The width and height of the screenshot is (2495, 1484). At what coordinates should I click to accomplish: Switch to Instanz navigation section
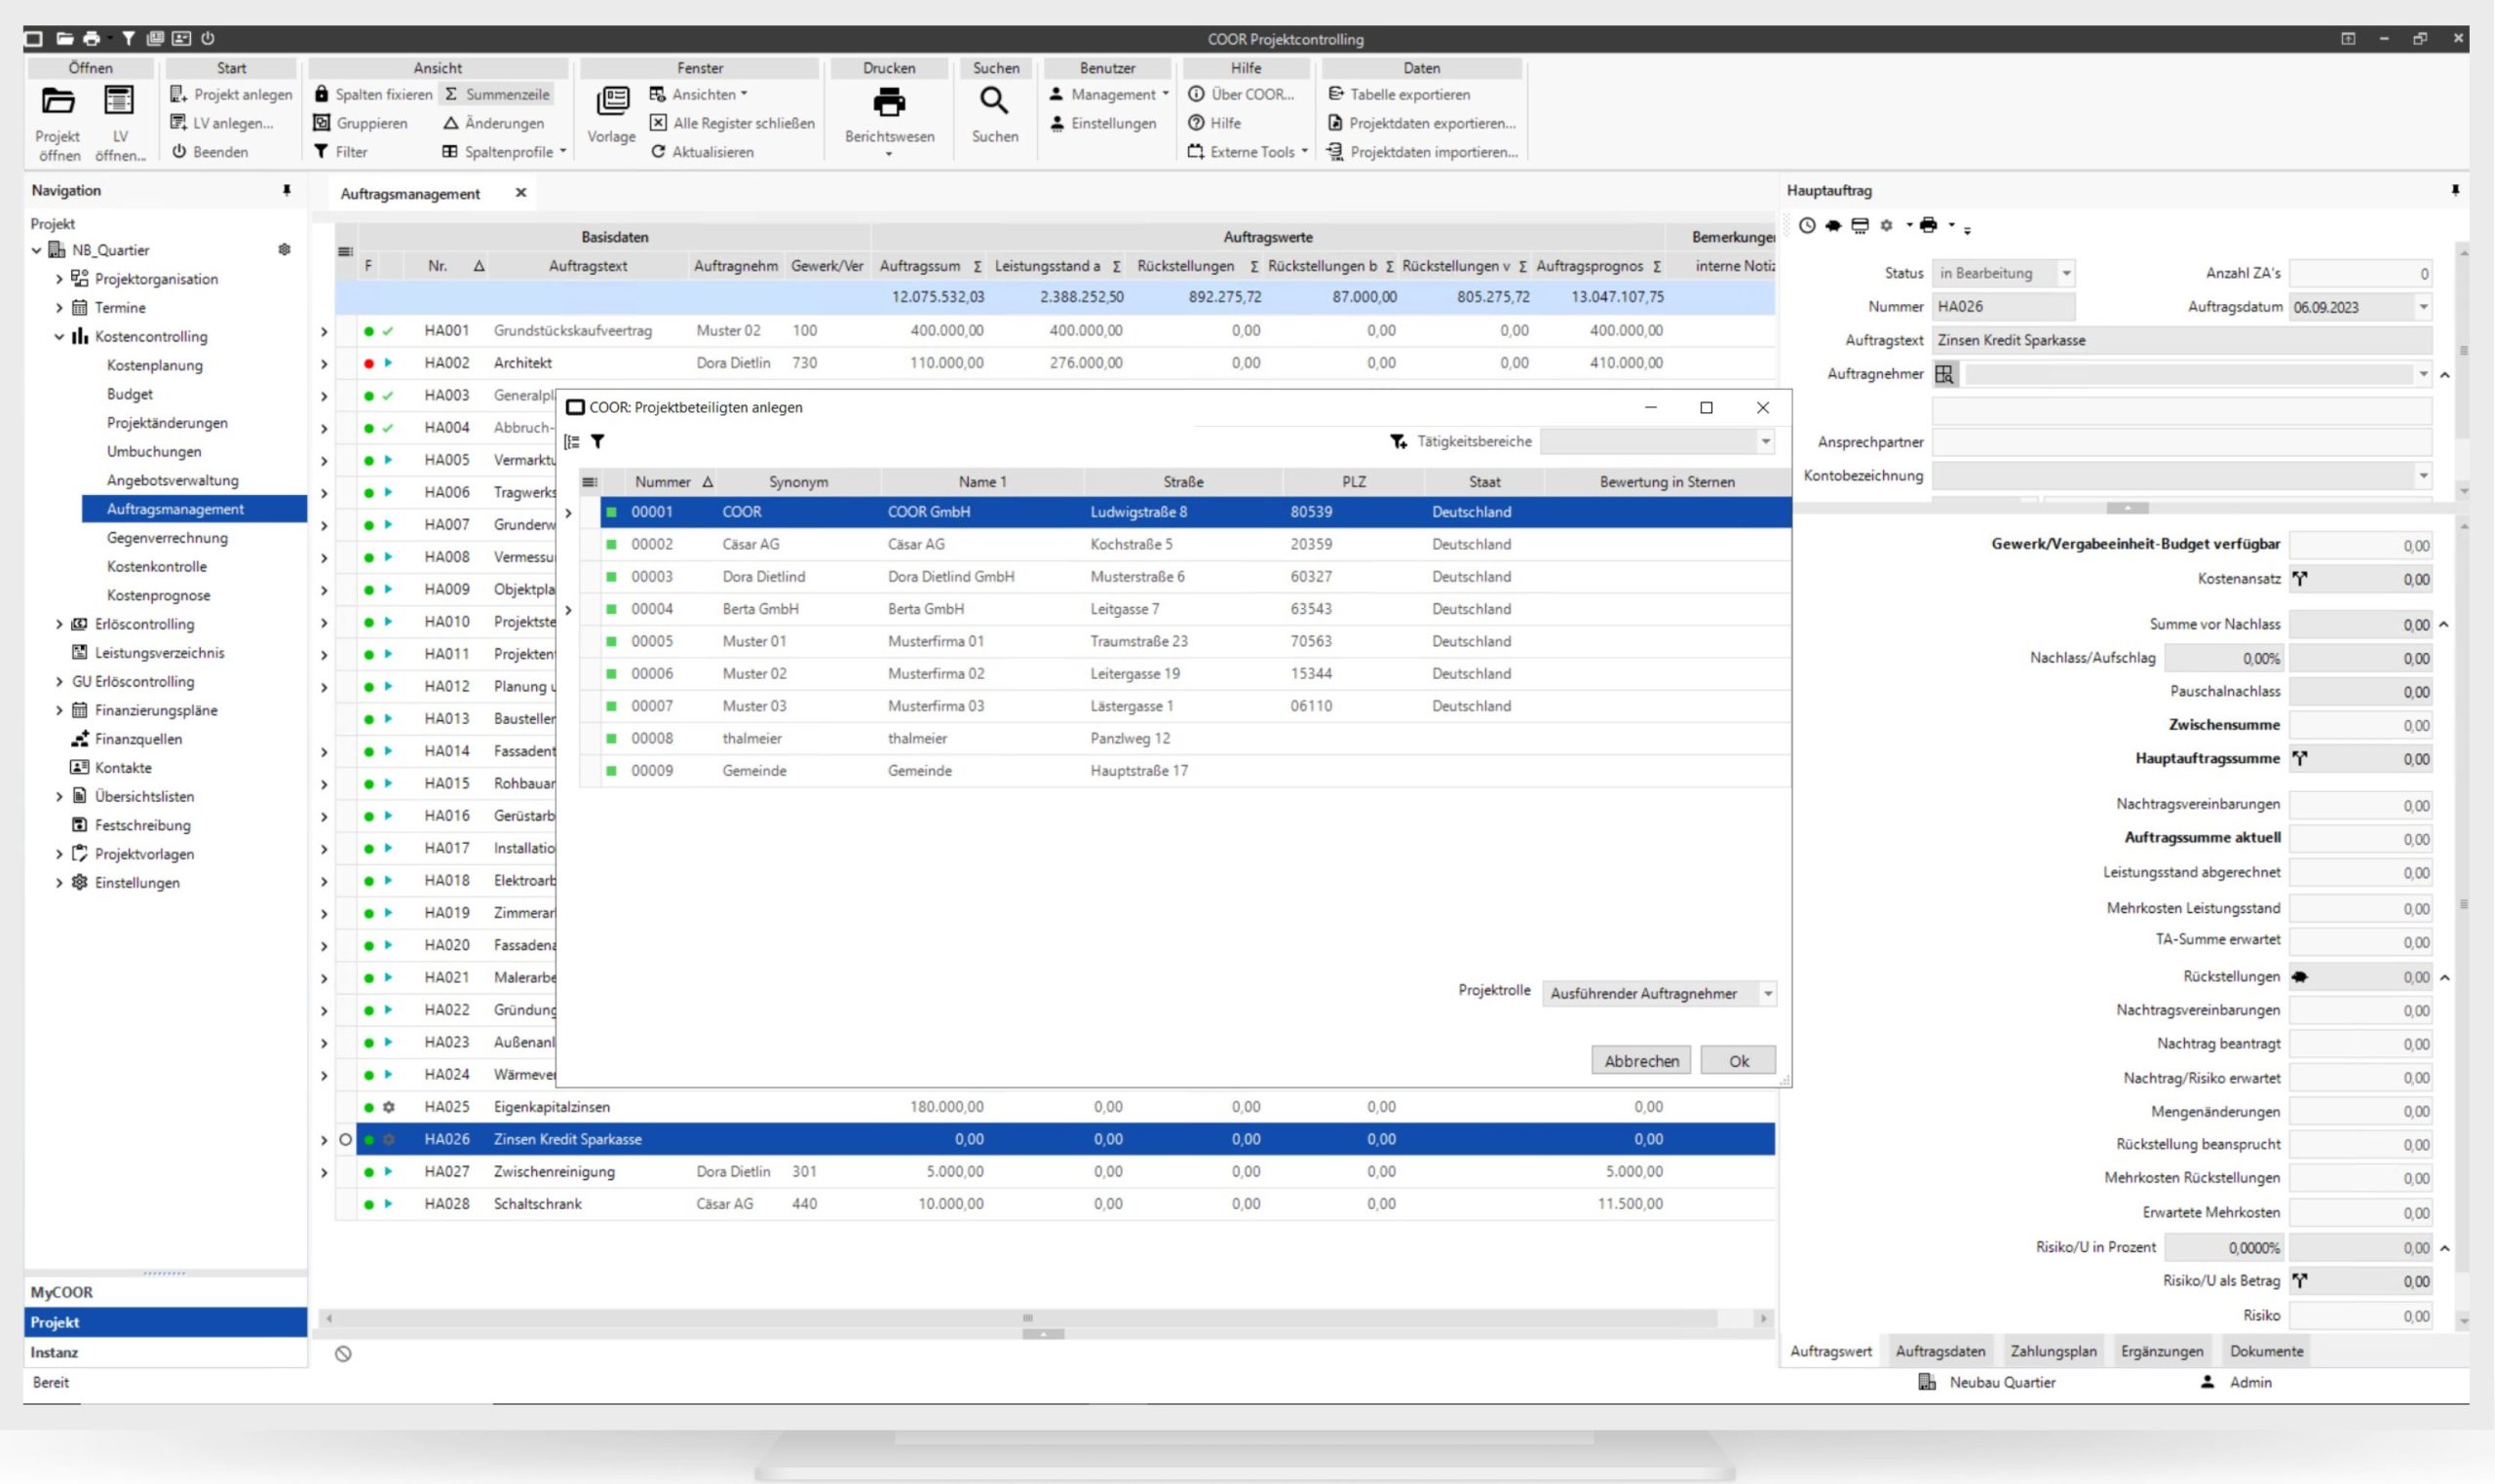[166, 1352]
